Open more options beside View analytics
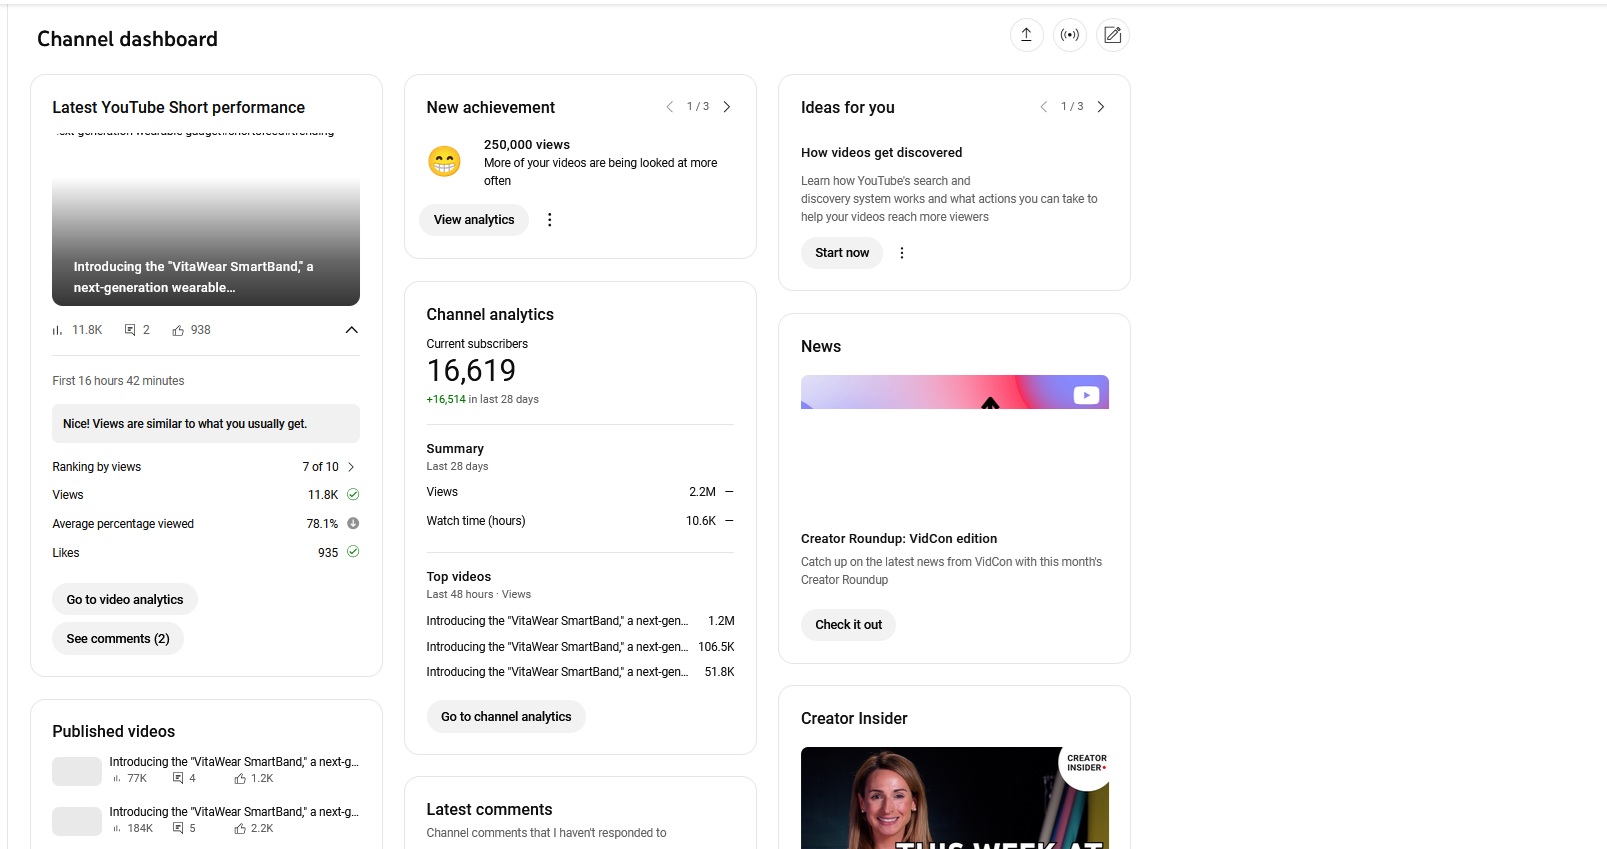Viewport: 1607px width, 849px height. tap(550, 220)
